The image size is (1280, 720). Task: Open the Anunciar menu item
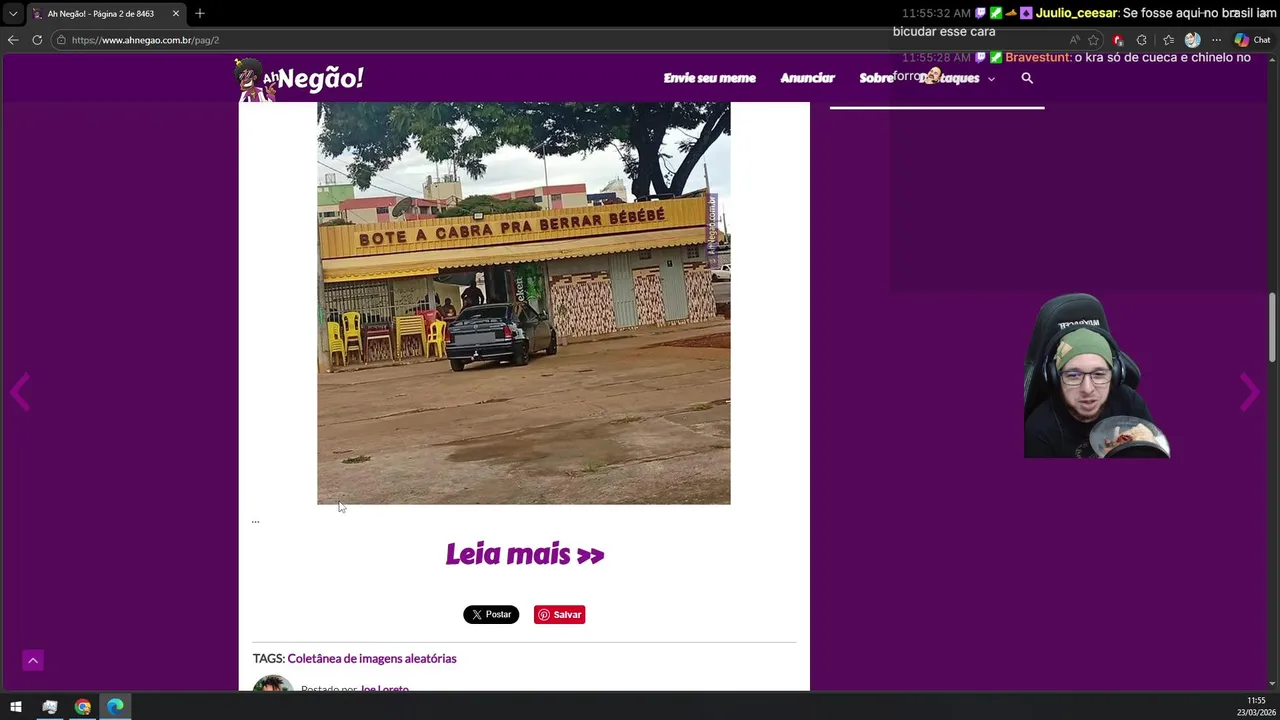point(807,78)
